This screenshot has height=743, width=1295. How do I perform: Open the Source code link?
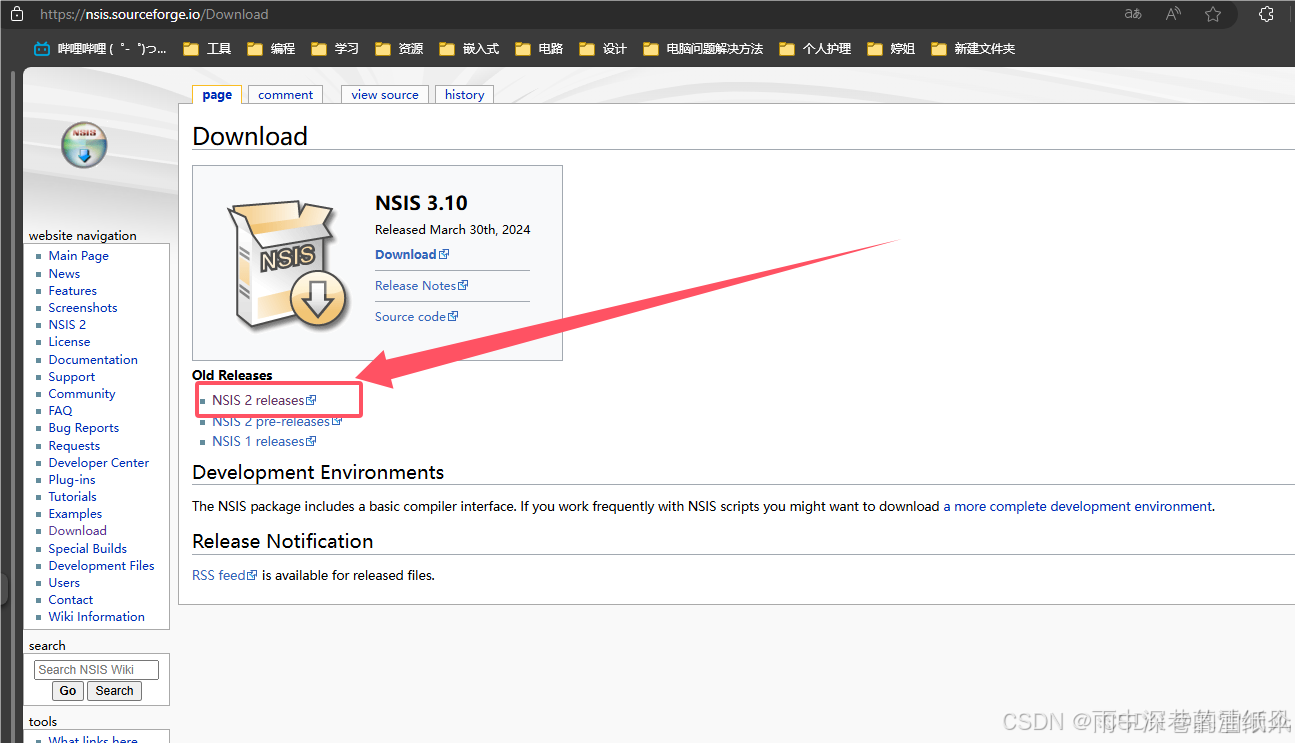pyautogui.click(x=416, y=316)
